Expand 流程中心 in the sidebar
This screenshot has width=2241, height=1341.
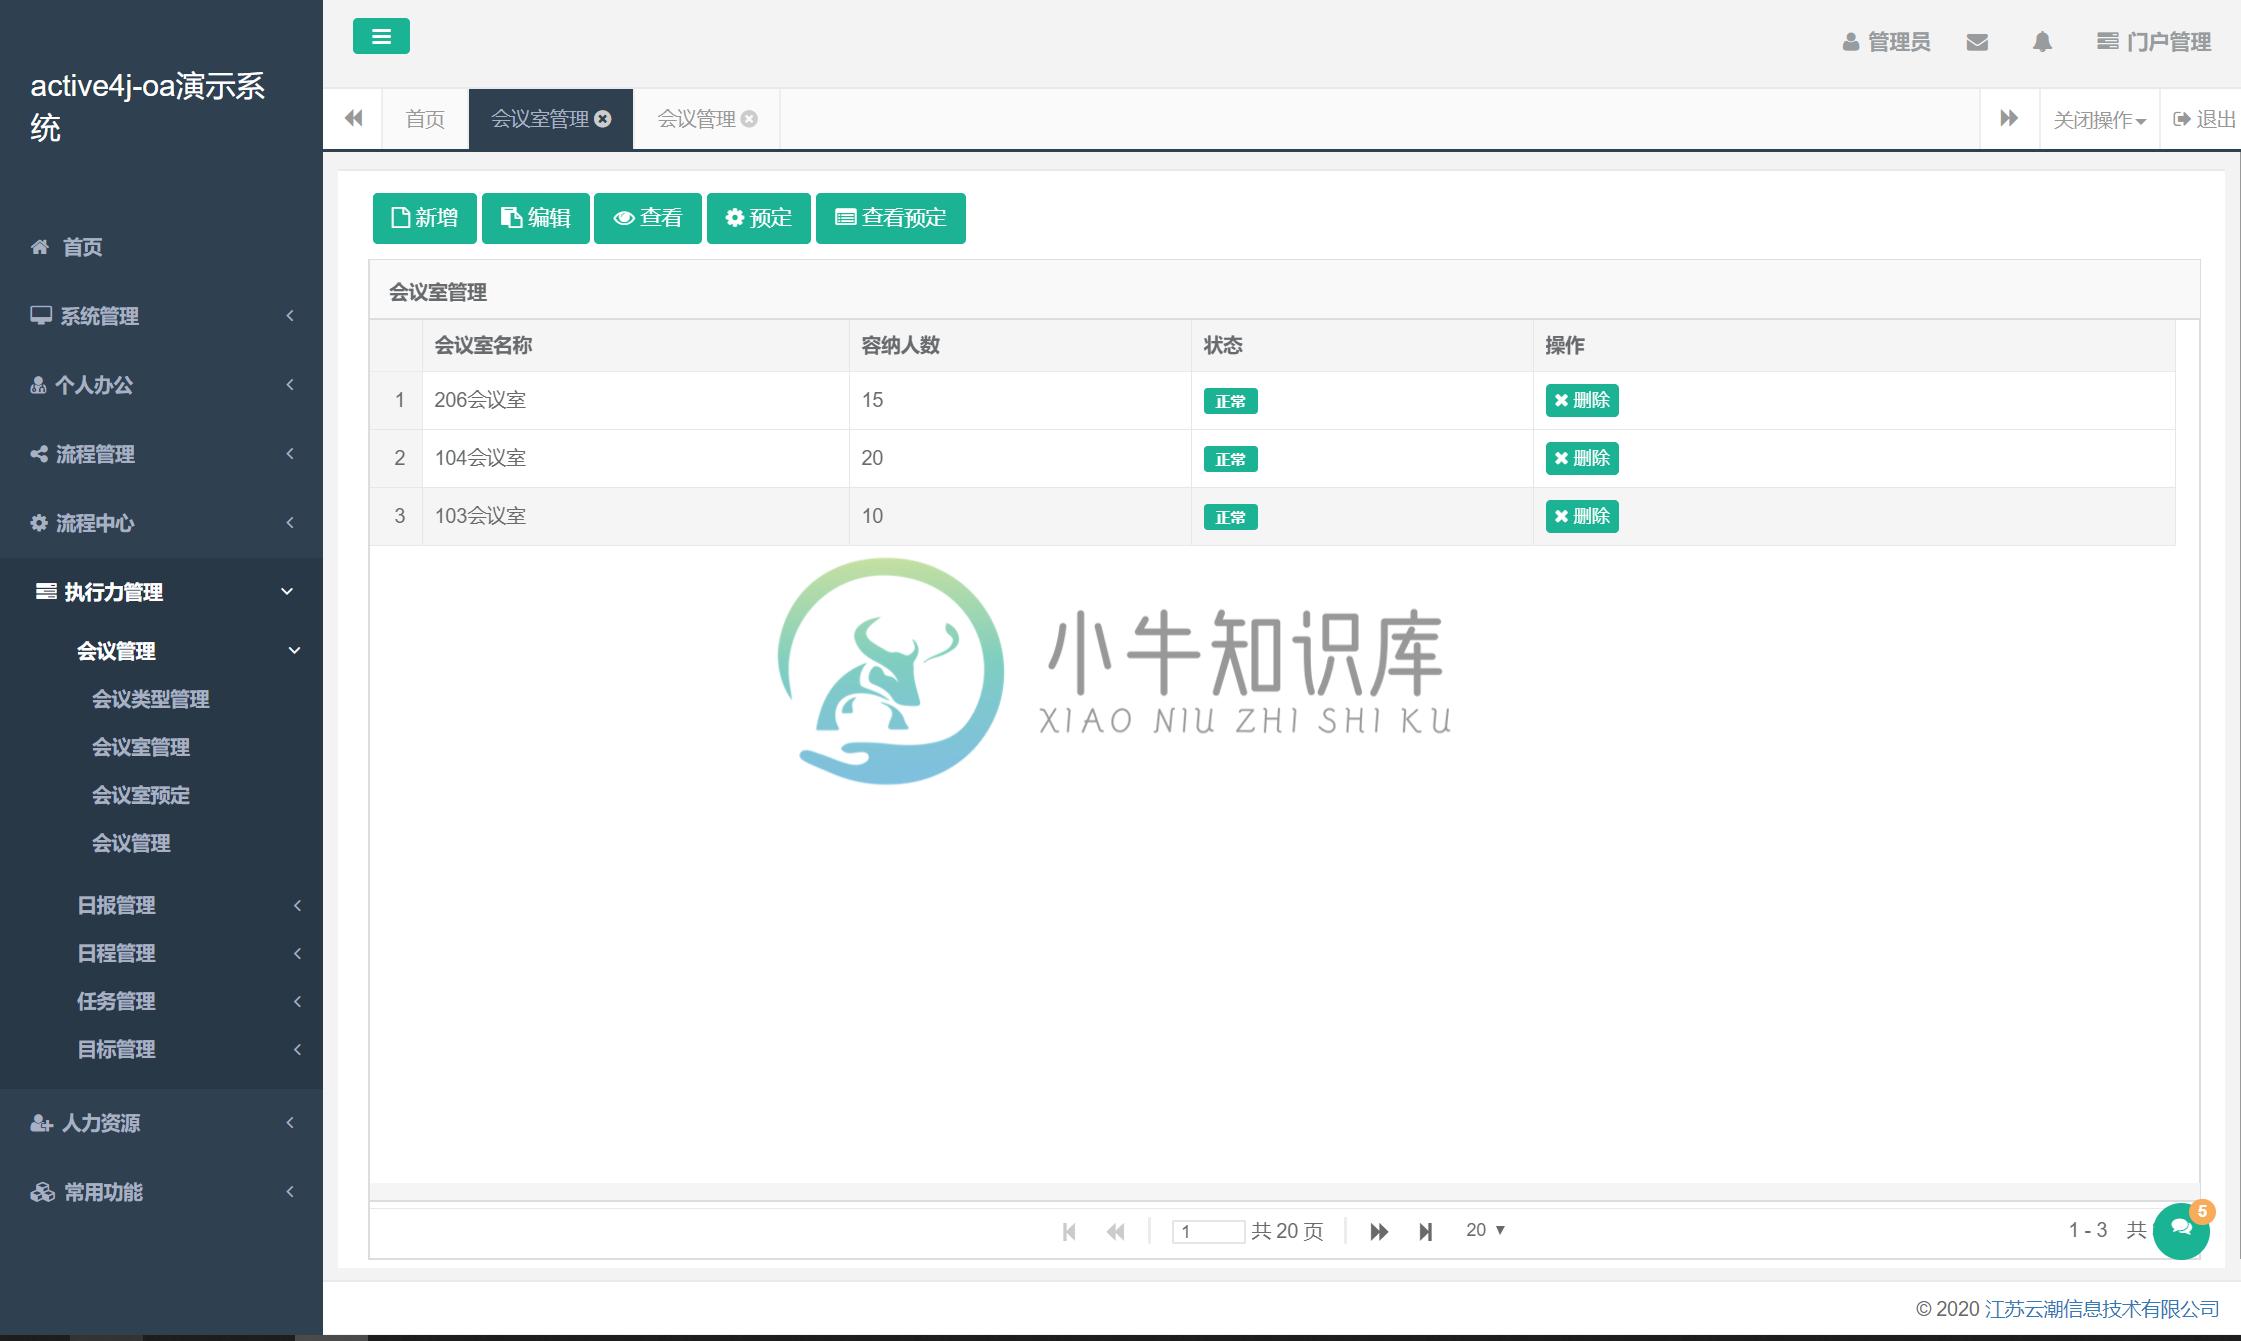tap(161, 523)
